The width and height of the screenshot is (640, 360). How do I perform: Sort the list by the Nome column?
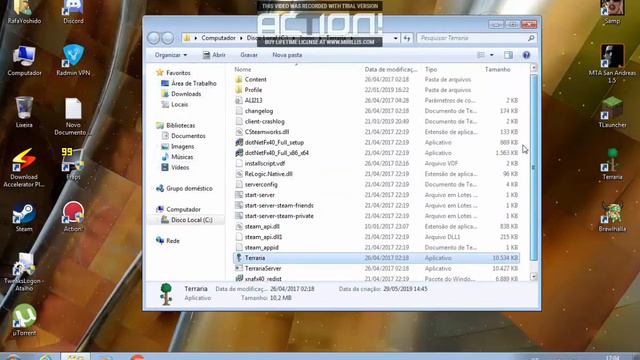tap(242, 69)
